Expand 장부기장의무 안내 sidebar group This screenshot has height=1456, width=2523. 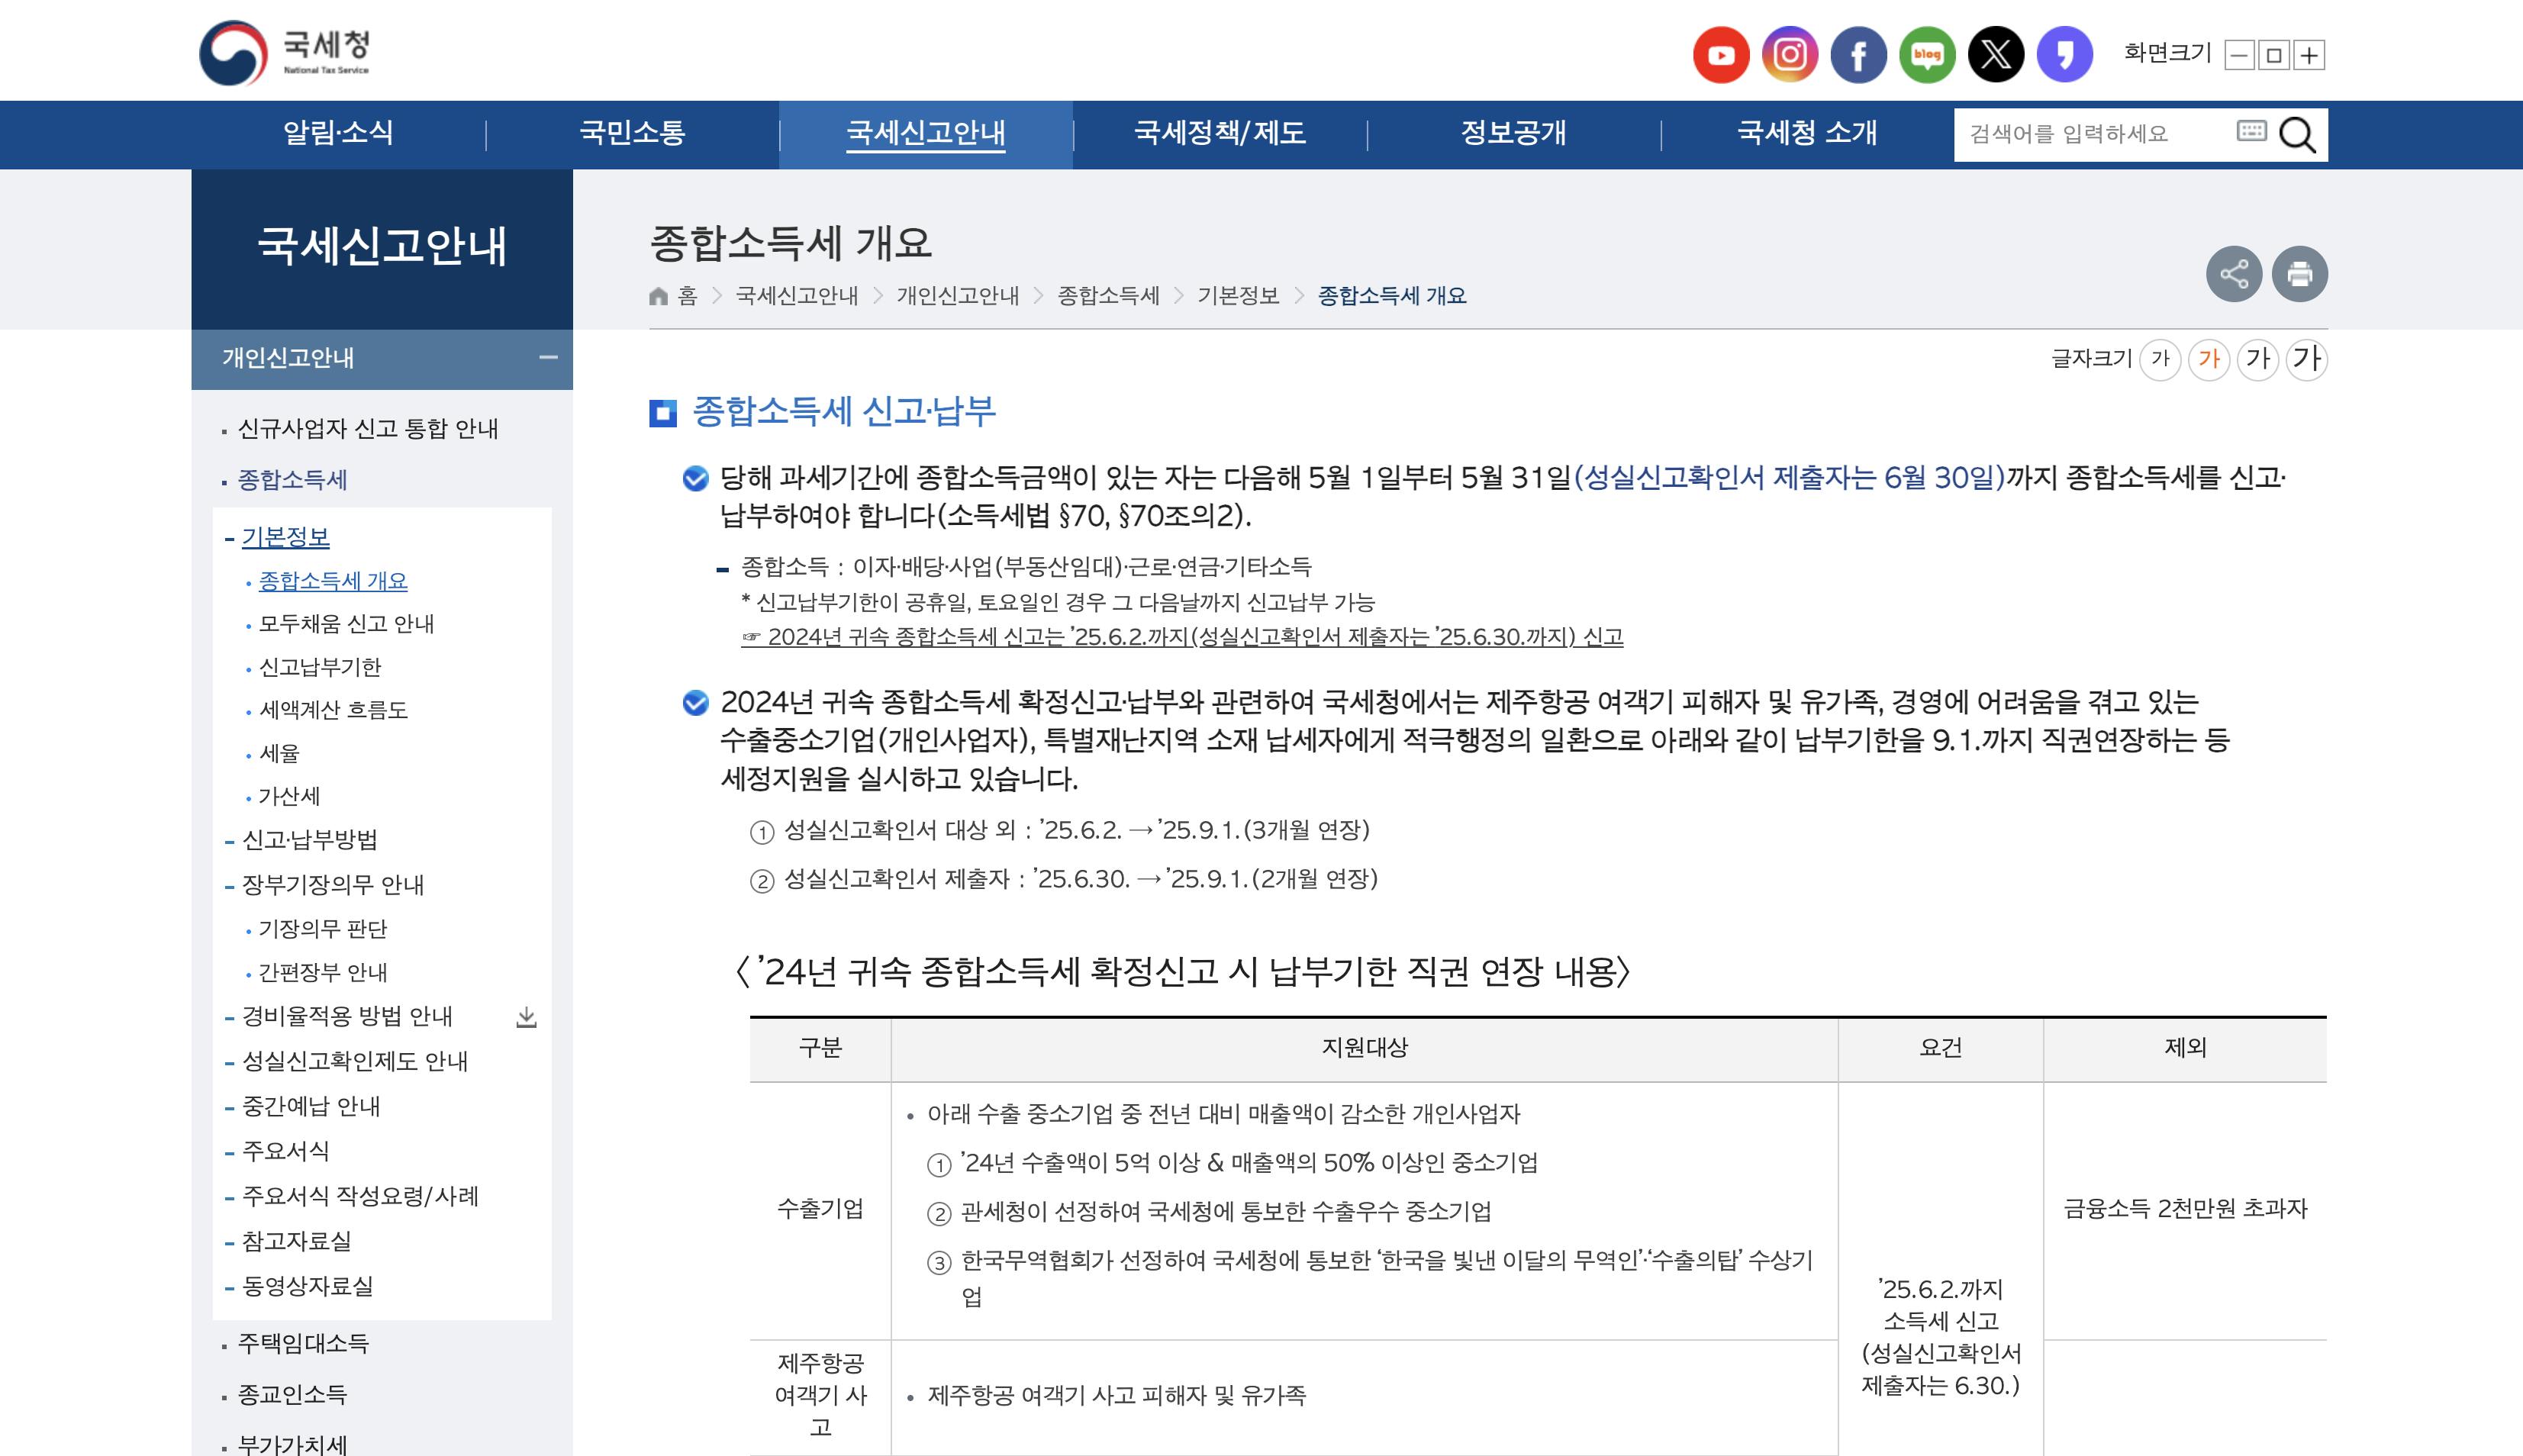[x=333, y=885]
